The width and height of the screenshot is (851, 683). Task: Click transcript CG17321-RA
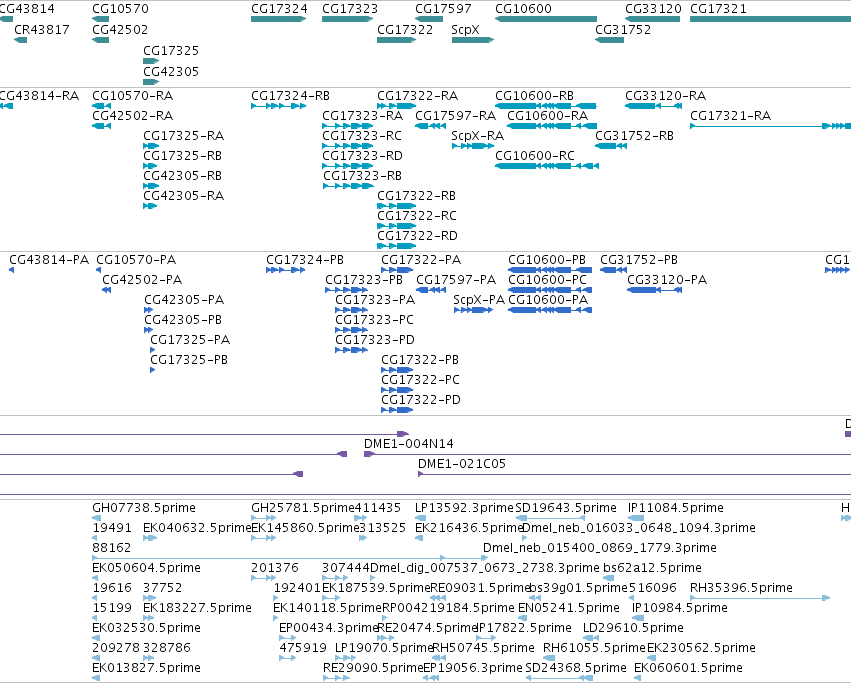pyautogui.click(x=731, y=116)
